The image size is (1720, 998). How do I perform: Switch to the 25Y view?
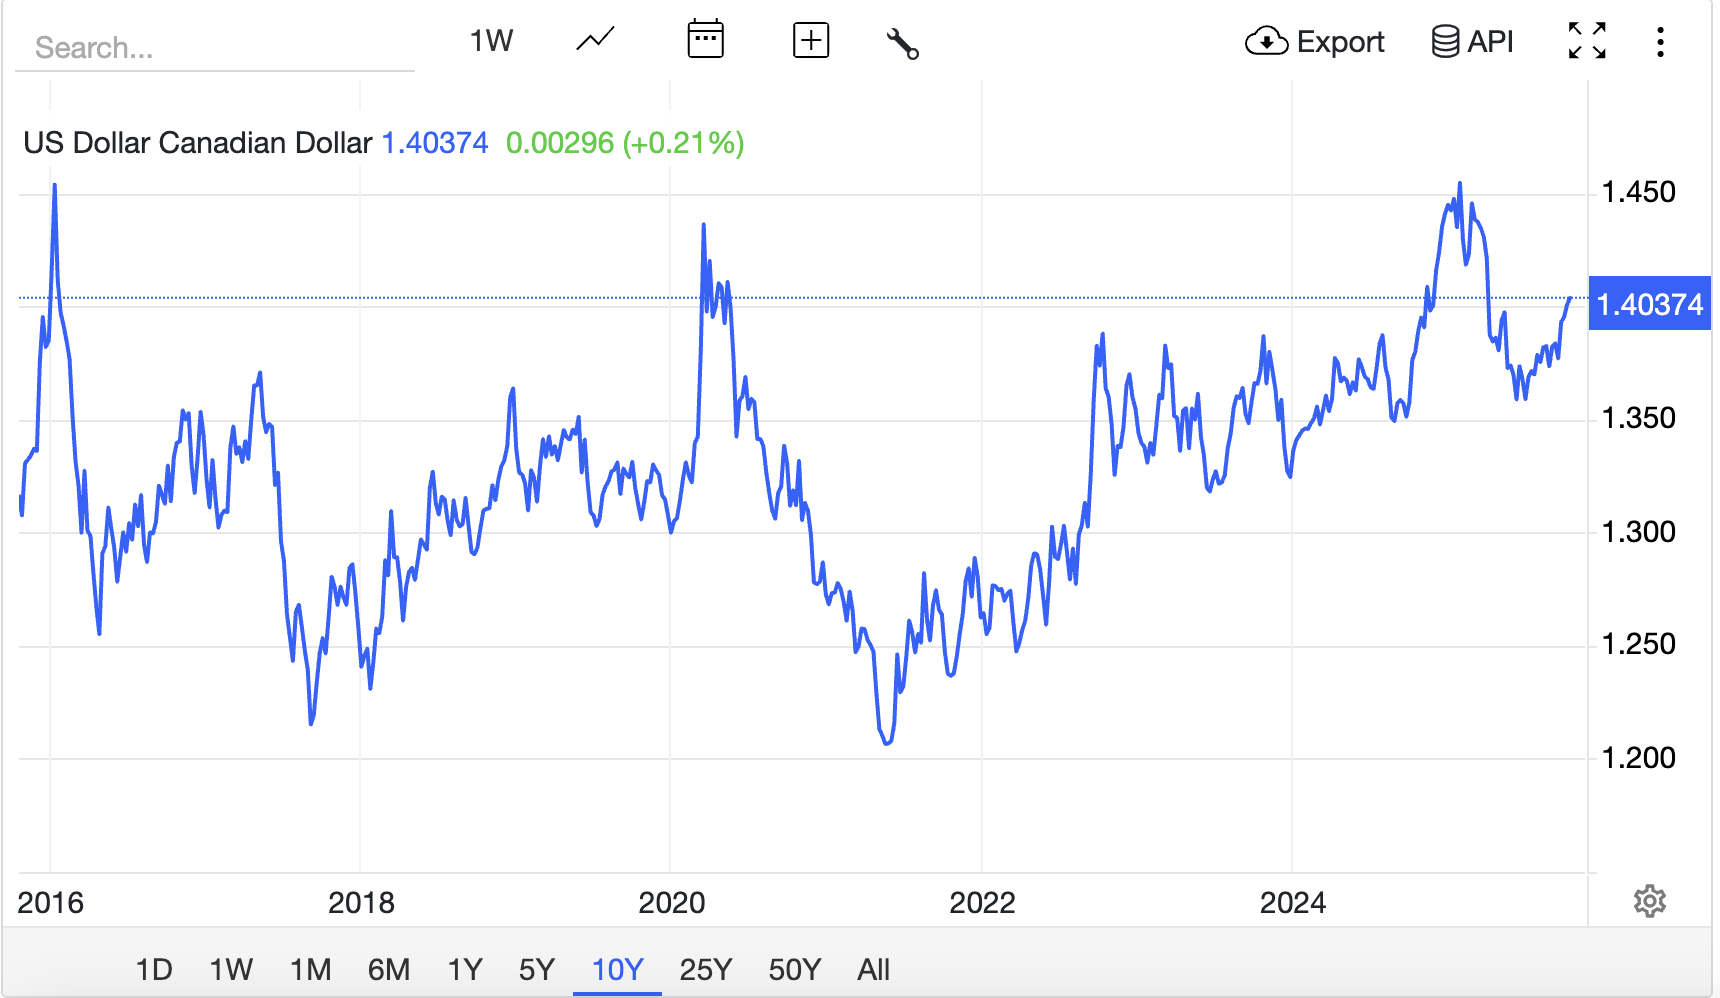pyautogui.click(x=704, y=969)
